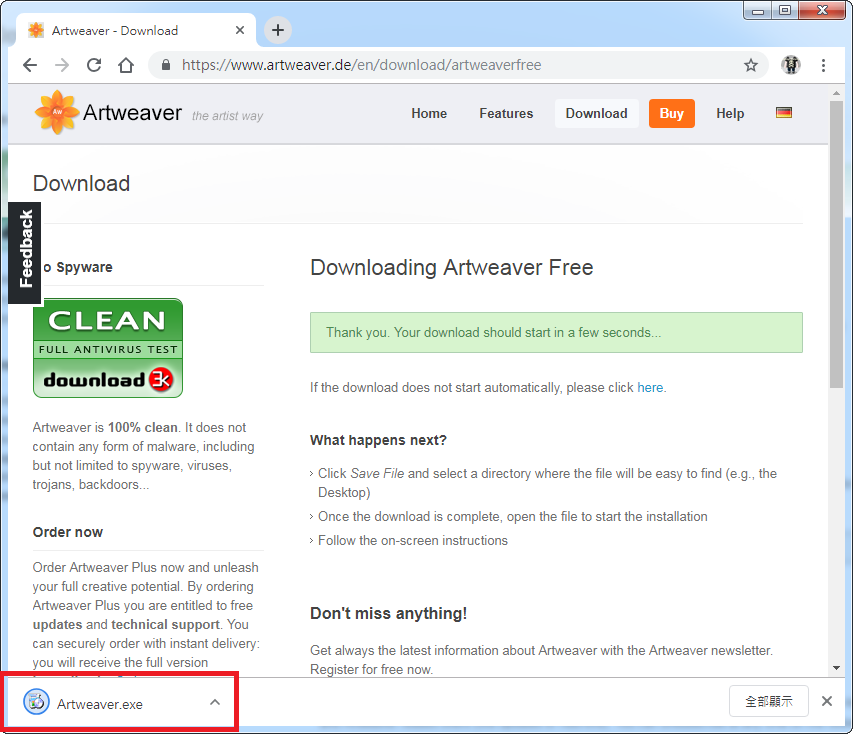Open the Chrome three-dot menu

point(823,65)
